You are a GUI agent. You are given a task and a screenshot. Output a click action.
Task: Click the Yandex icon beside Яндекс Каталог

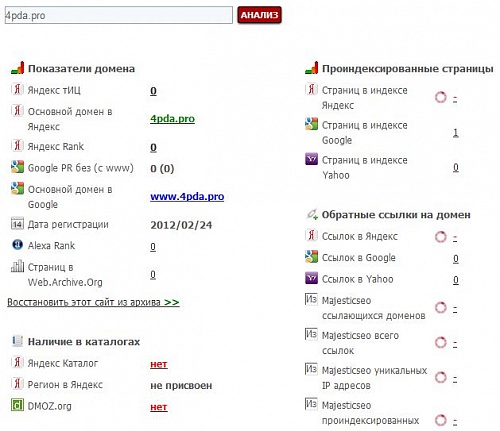[17, 362]
